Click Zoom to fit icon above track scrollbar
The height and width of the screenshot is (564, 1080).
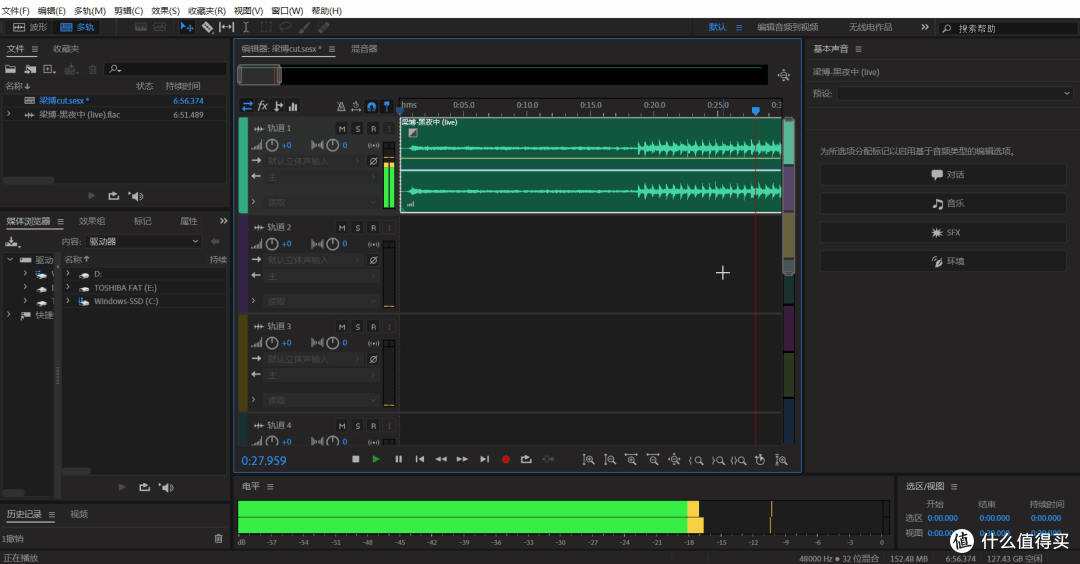tap(783, 76)
